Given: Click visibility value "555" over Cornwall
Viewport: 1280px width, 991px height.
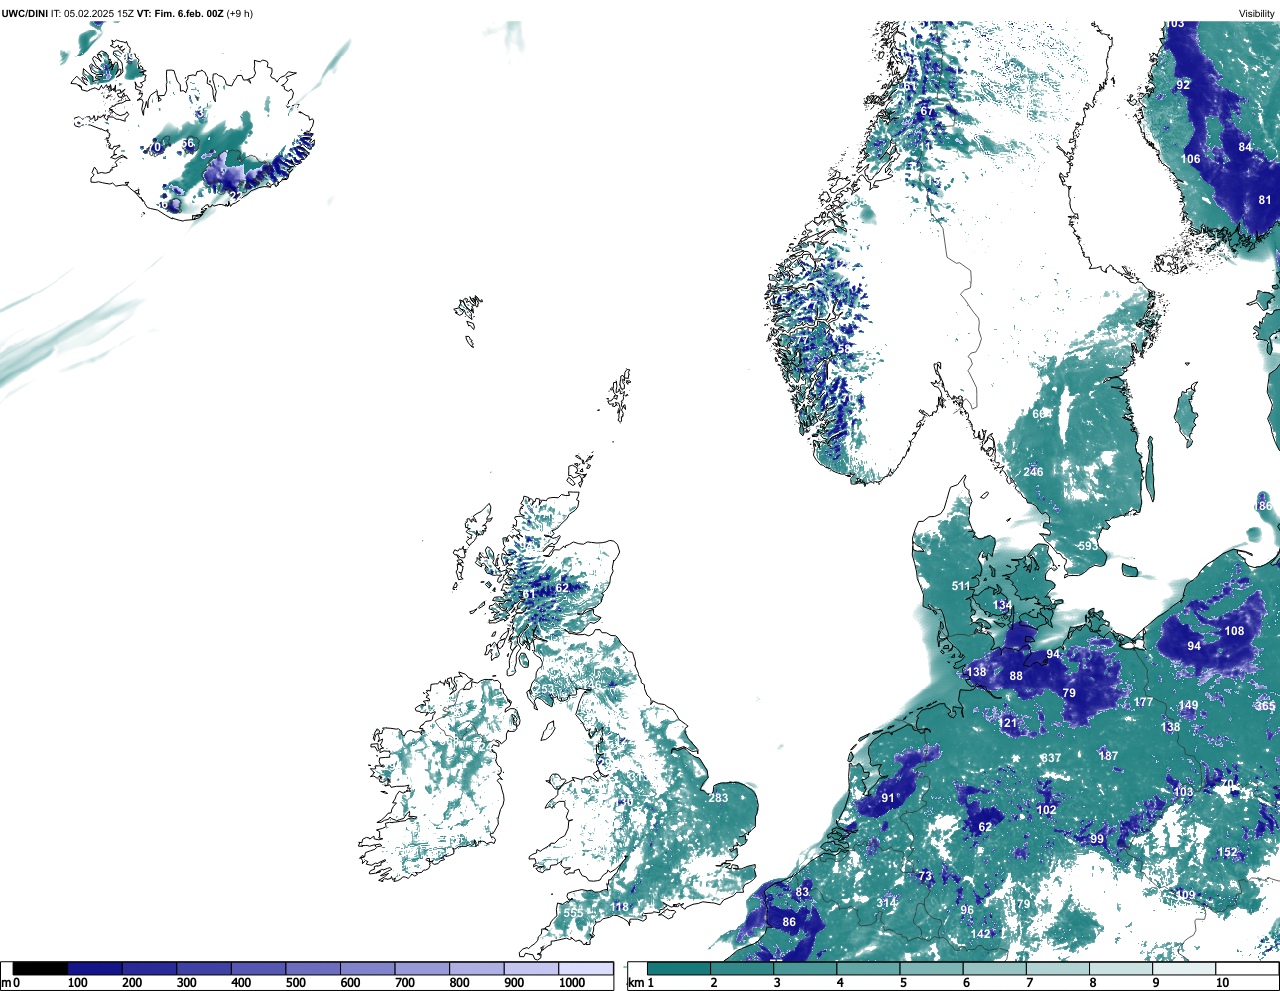Looking at the screenshot, I should 573,913.
